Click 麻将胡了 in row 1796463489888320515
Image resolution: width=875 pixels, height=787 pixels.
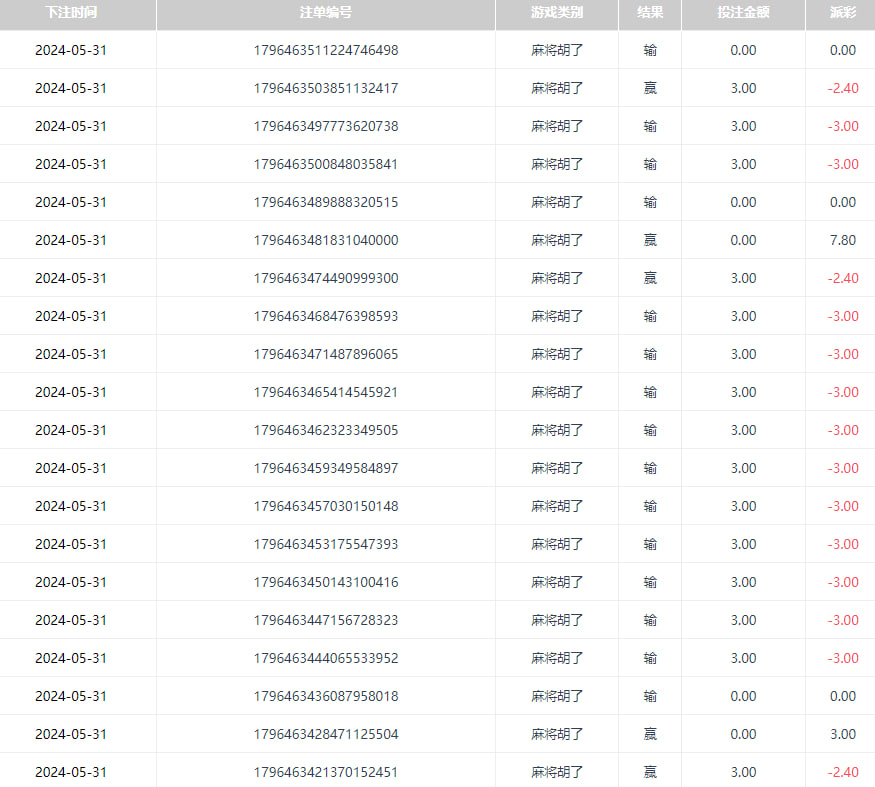tap(556, 202)
